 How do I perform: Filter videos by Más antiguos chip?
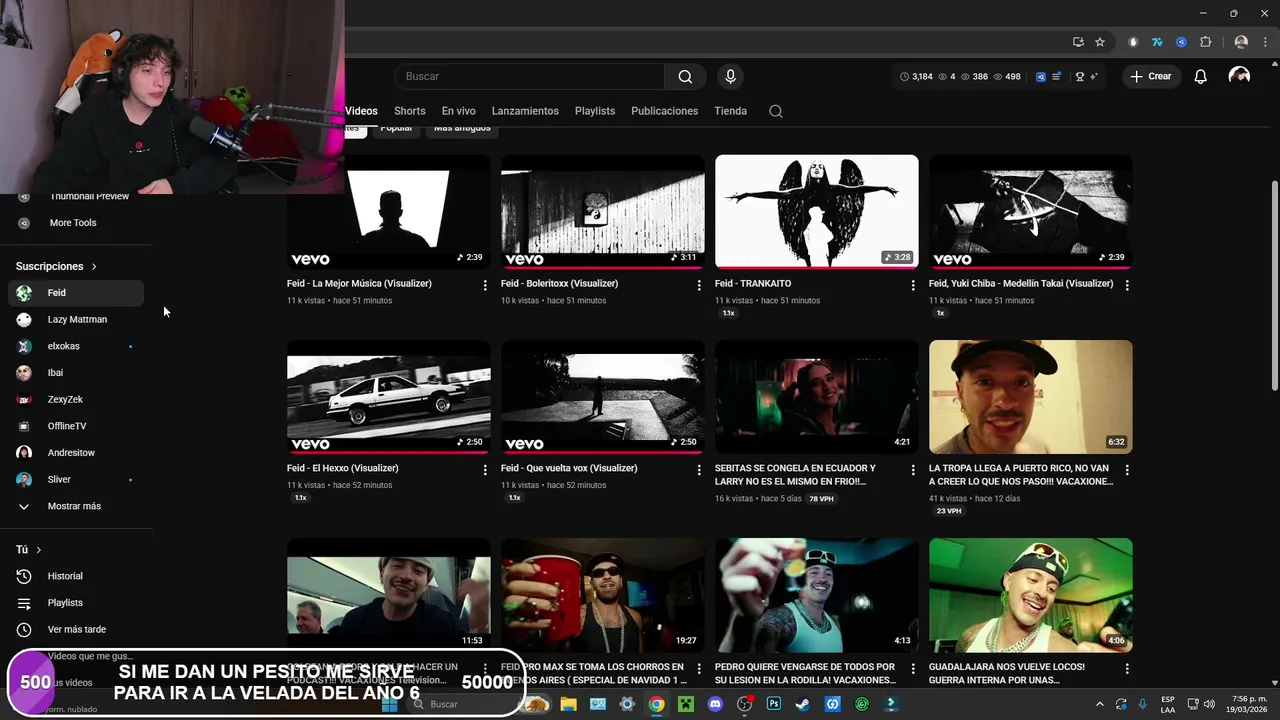pyautogui.click(x=462, y=129)
